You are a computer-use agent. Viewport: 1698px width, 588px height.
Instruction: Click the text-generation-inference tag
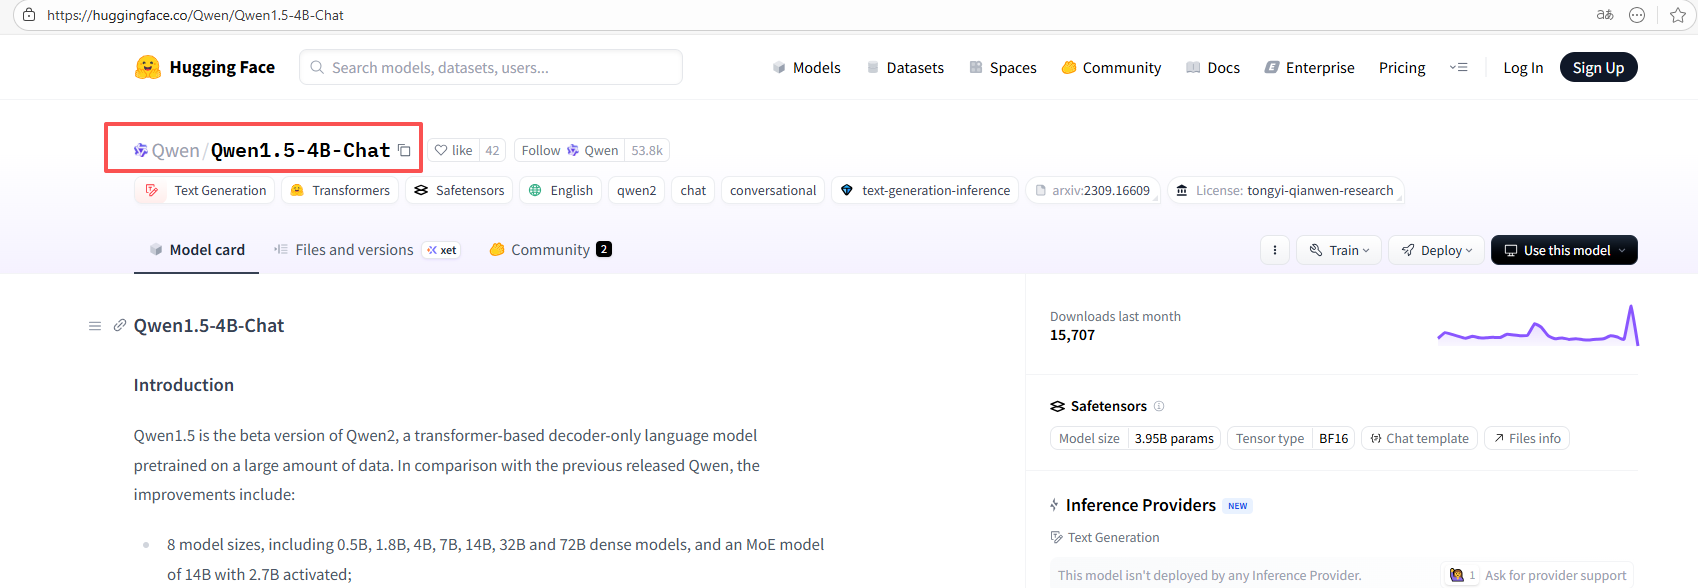point(925,191)
